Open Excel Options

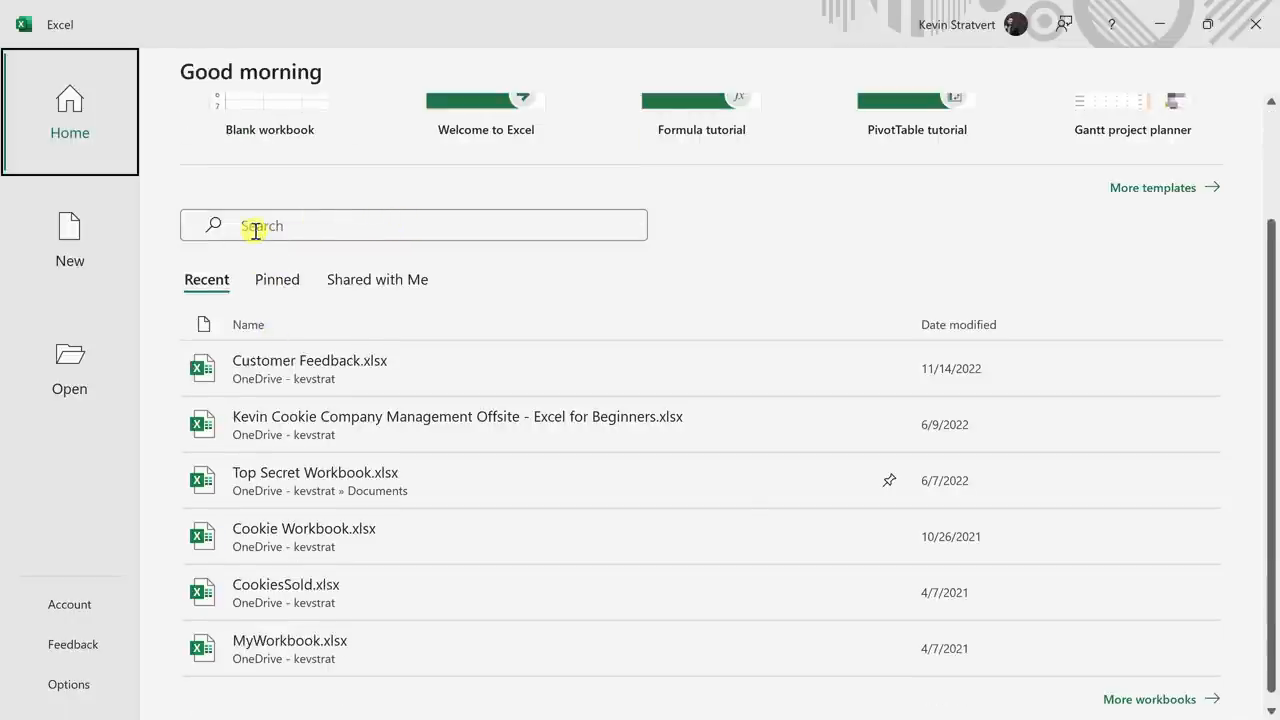[x=69, y=685]
